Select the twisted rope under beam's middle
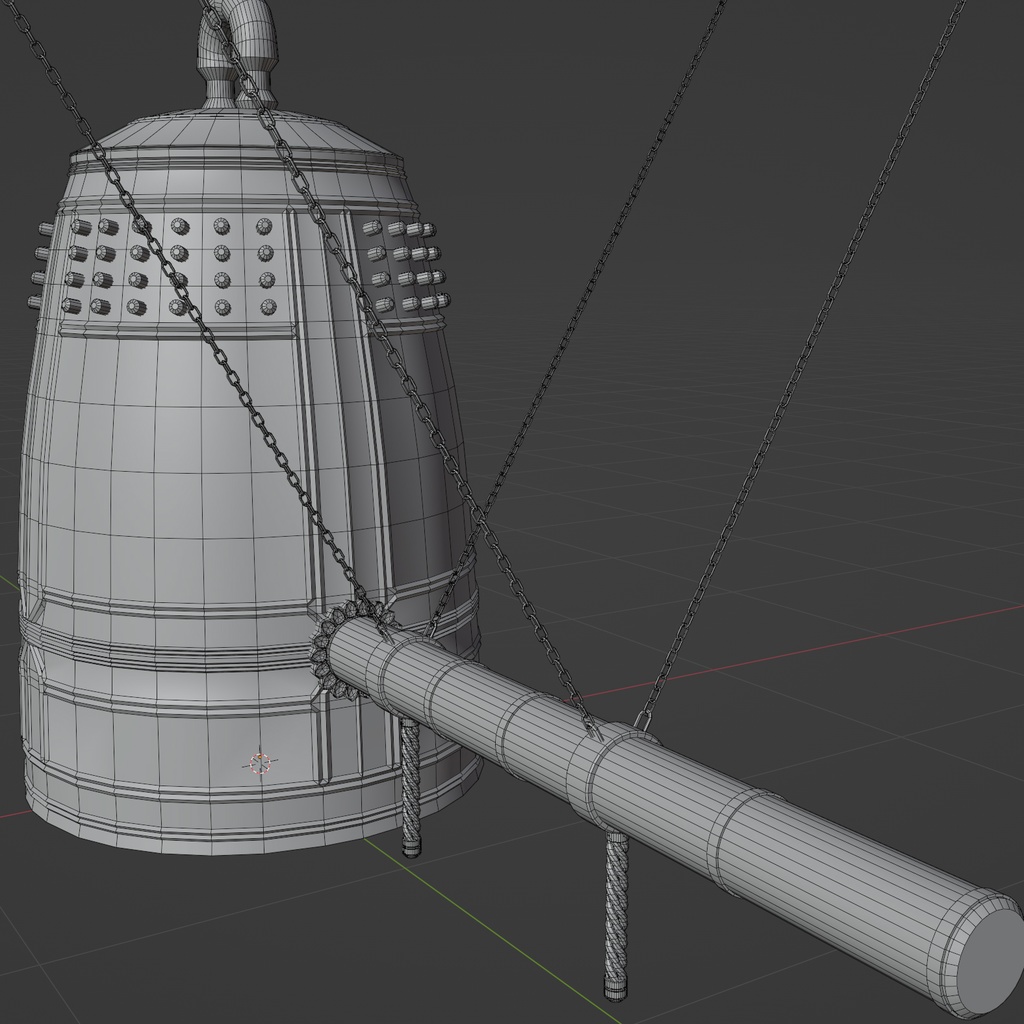The width and height of the screenshot is (1024, 1024). click(616, 916)
